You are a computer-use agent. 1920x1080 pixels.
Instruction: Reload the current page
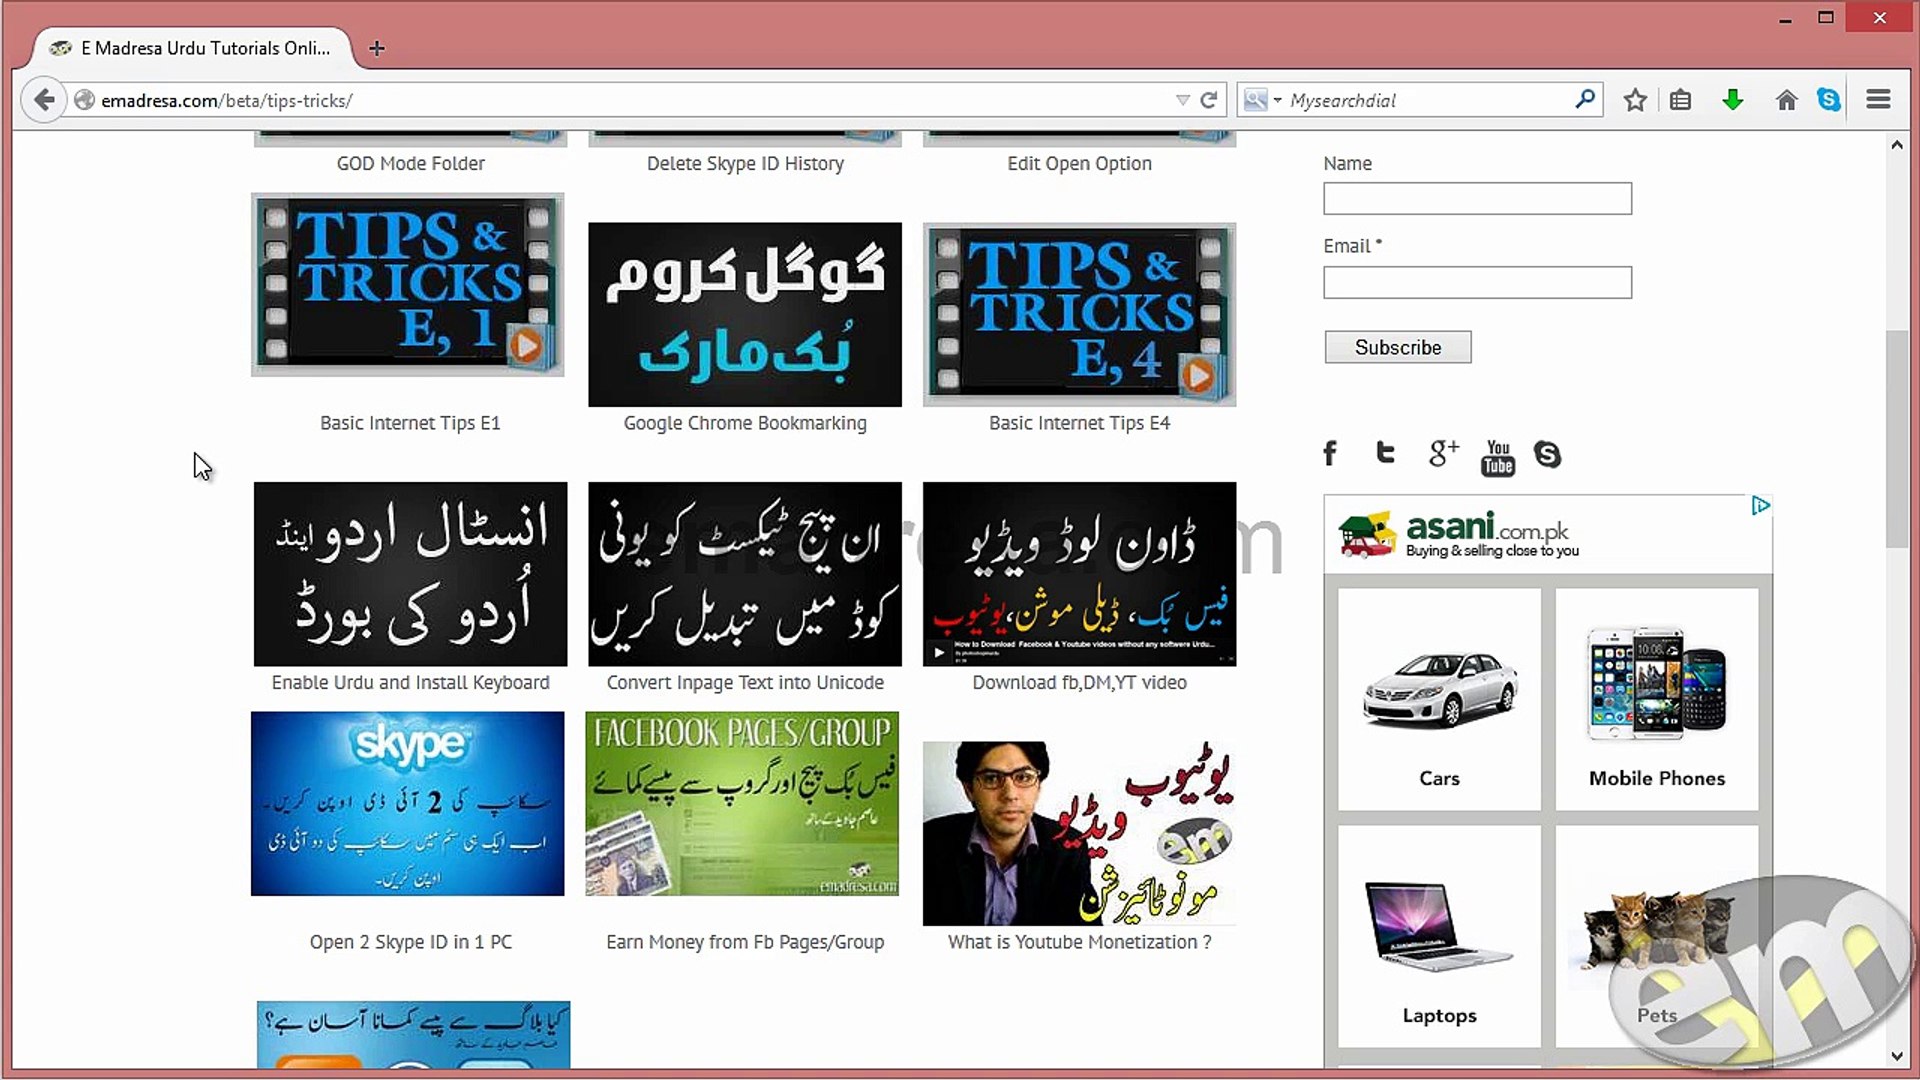1209,100
